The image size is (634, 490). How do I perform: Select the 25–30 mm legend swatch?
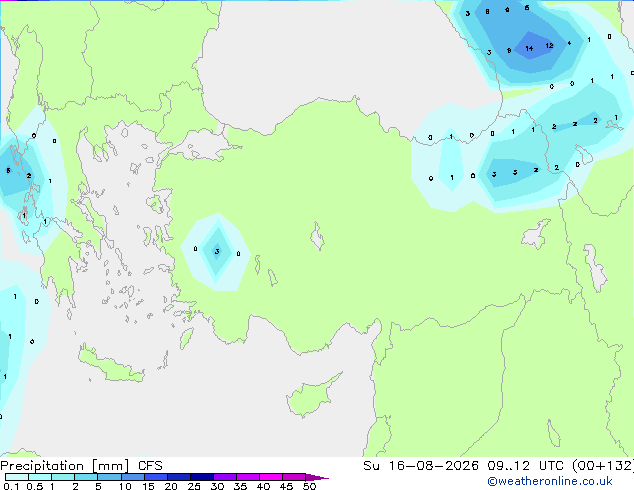tap(201, 477)
